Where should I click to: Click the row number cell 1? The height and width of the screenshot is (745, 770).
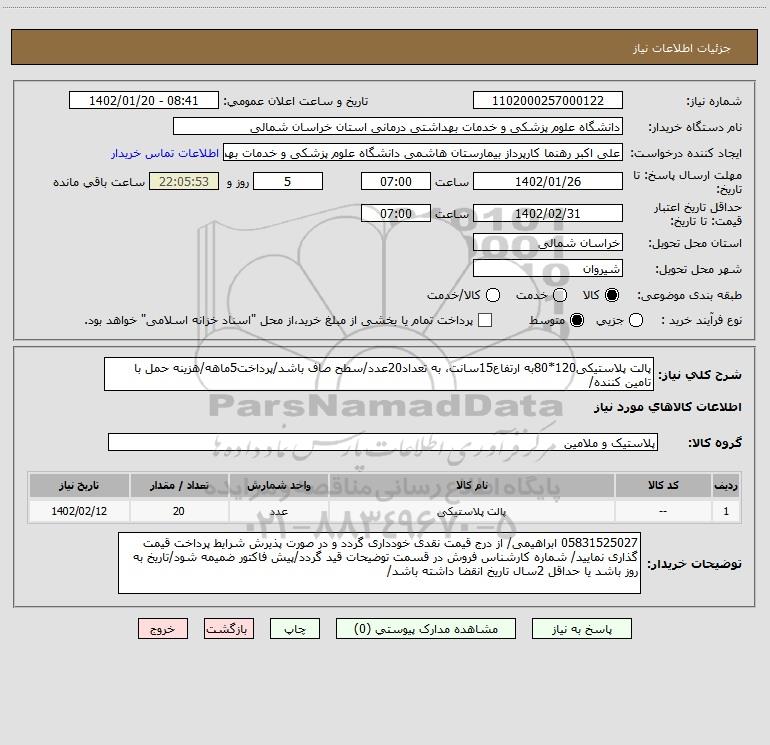[x=726, y=511]
